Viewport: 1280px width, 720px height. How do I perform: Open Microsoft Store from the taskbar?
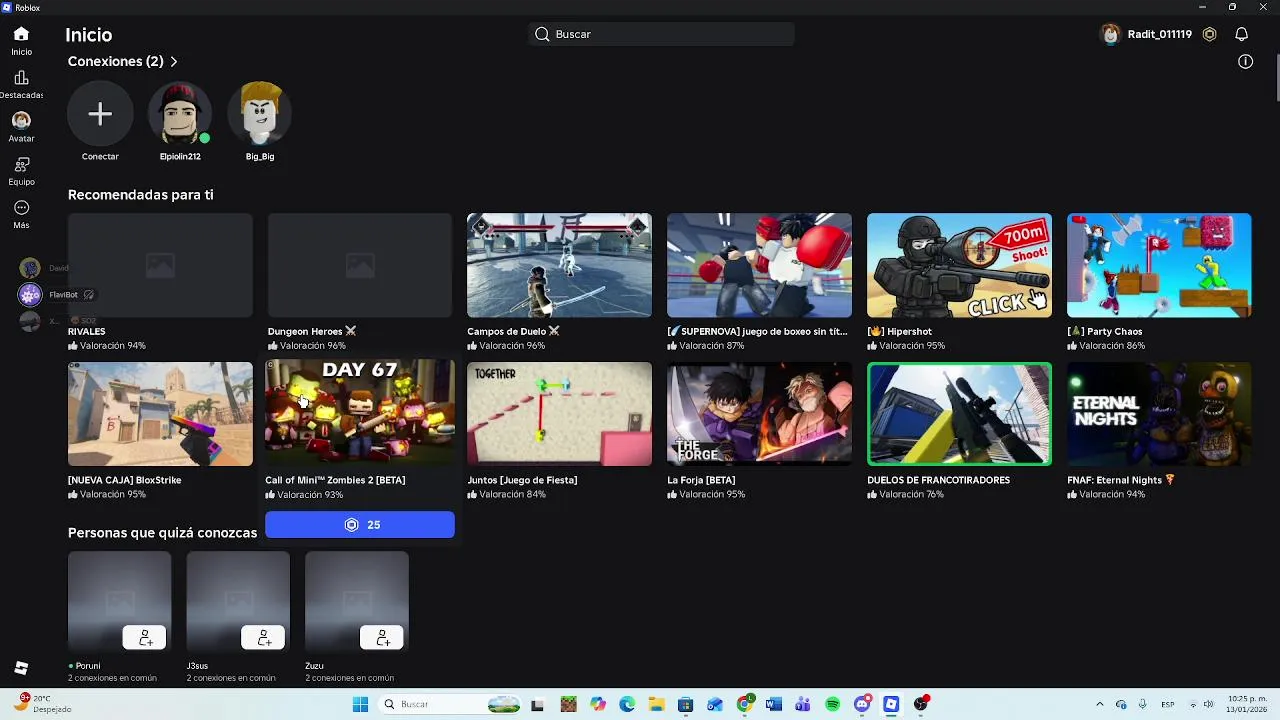[685, 704]
